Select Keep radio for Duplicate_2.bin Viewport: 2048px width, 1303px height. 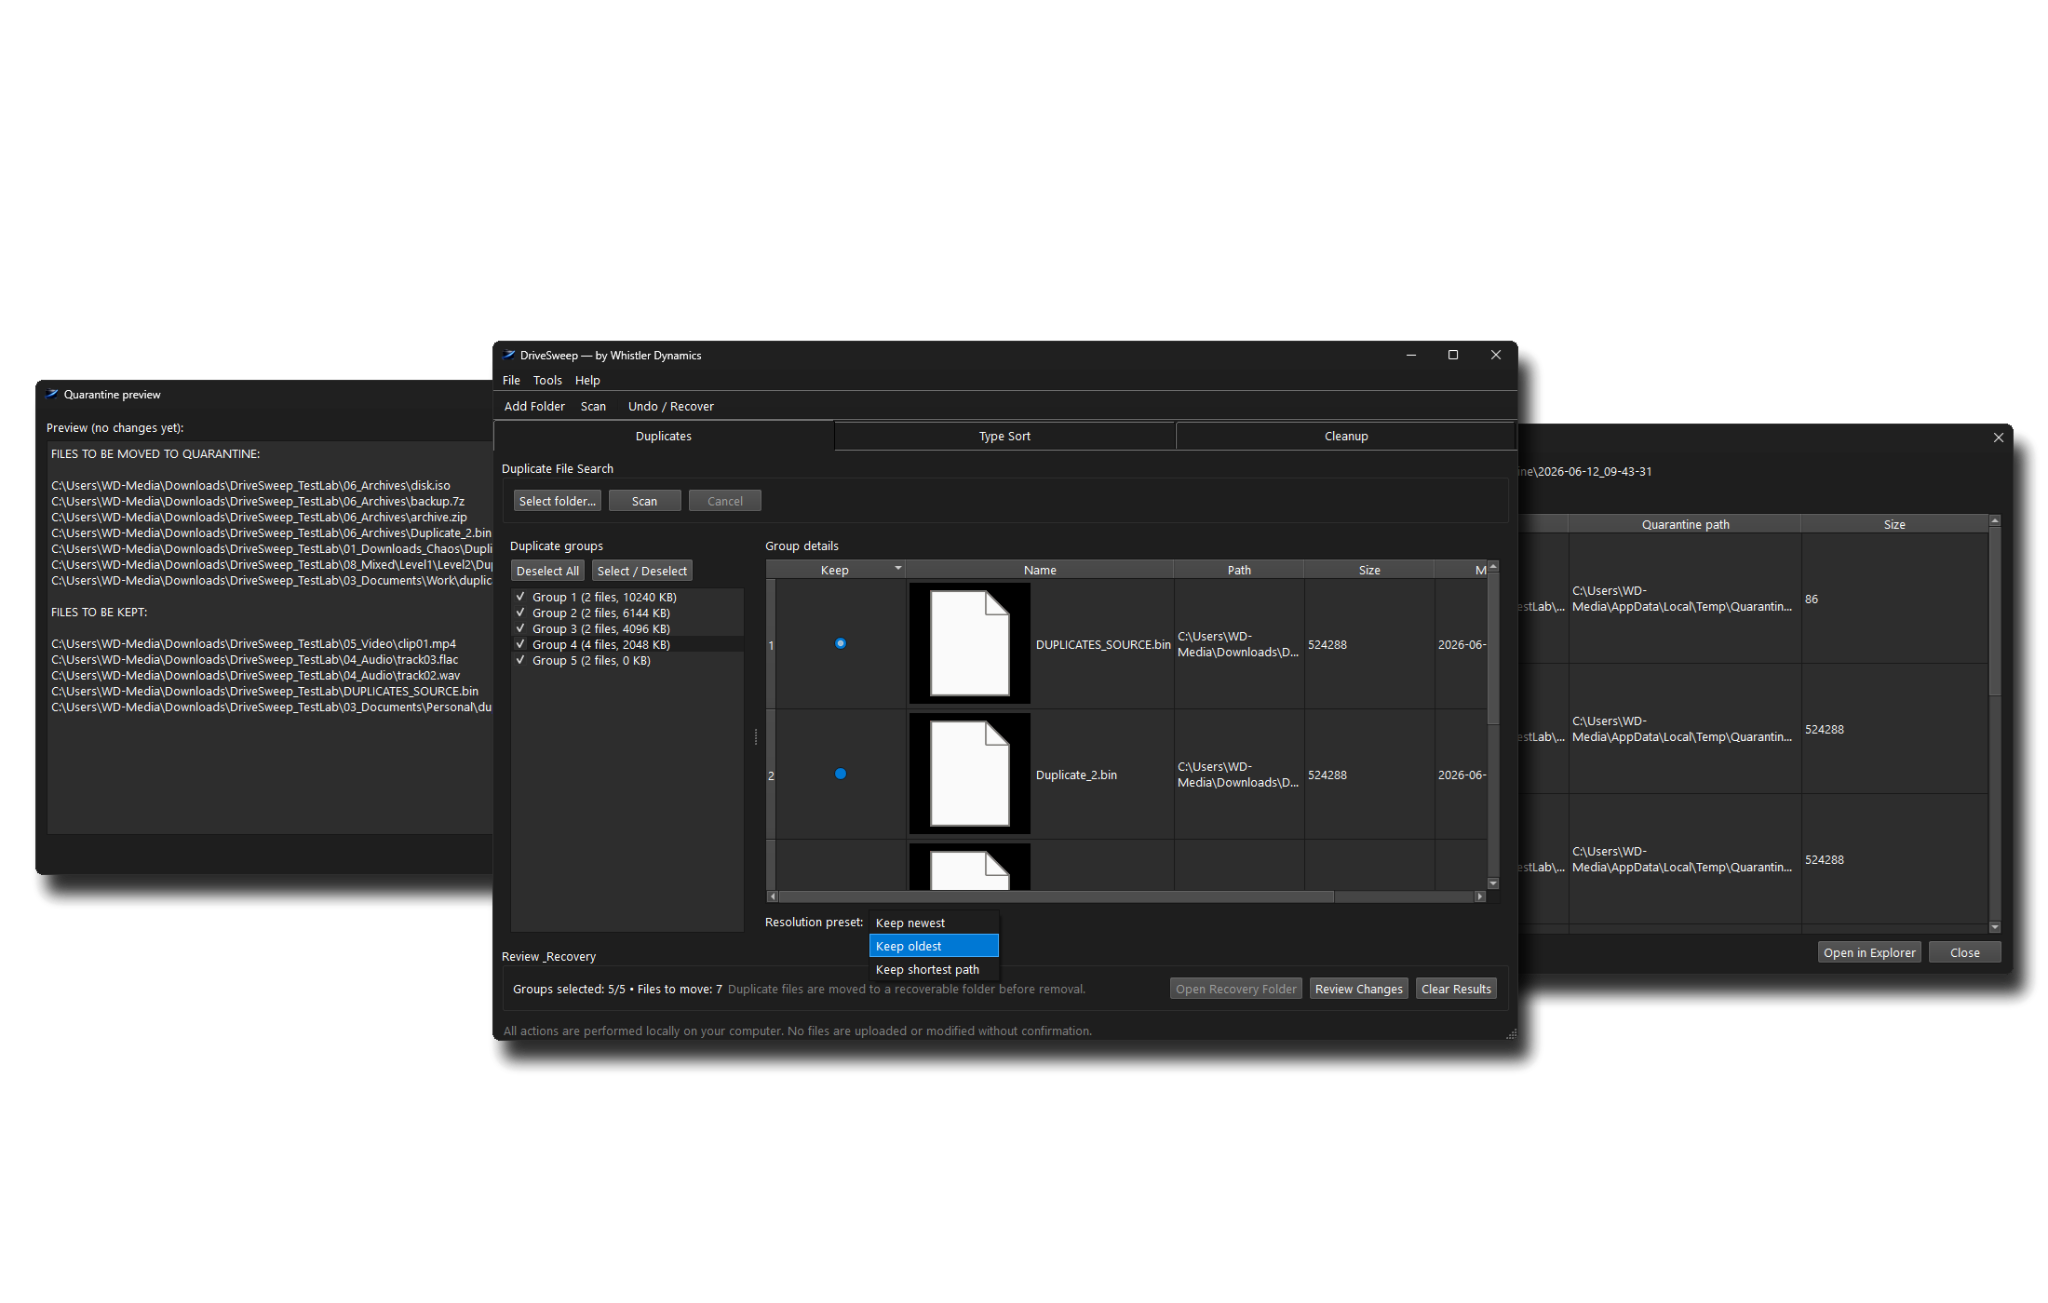(x=840, y=773)
